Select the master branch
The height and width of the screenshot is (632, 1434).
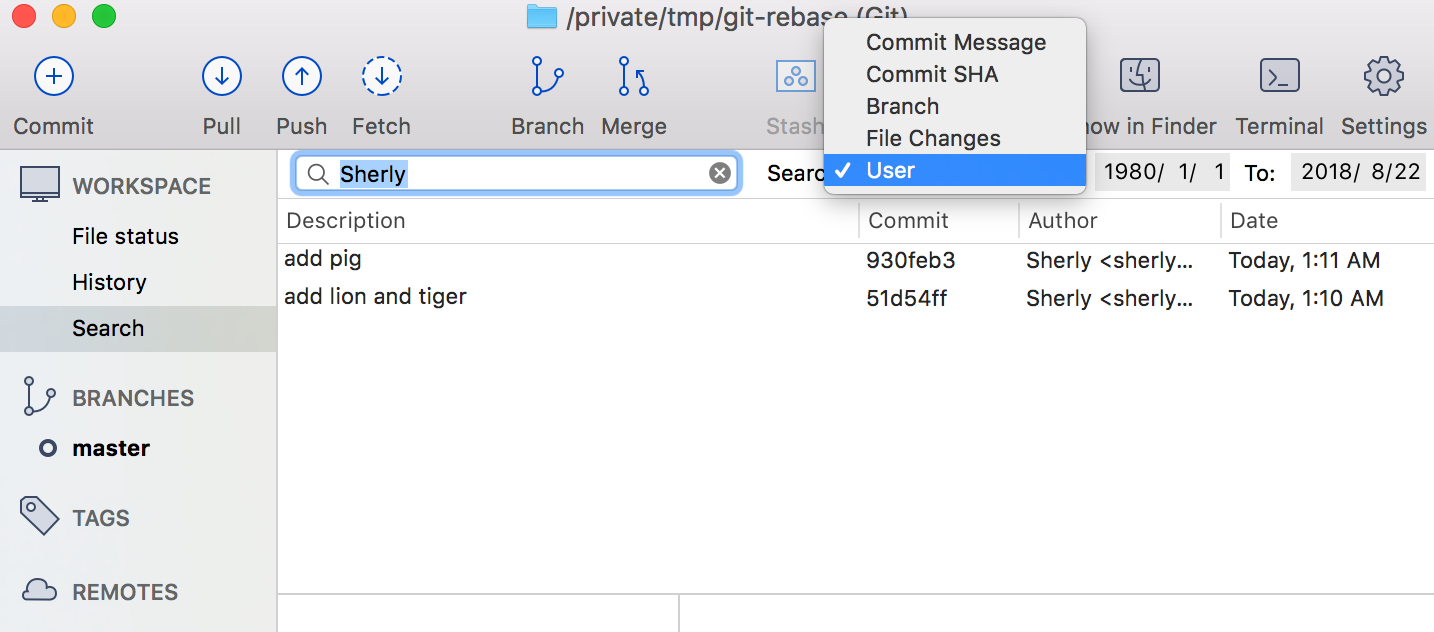click(111, 449)
